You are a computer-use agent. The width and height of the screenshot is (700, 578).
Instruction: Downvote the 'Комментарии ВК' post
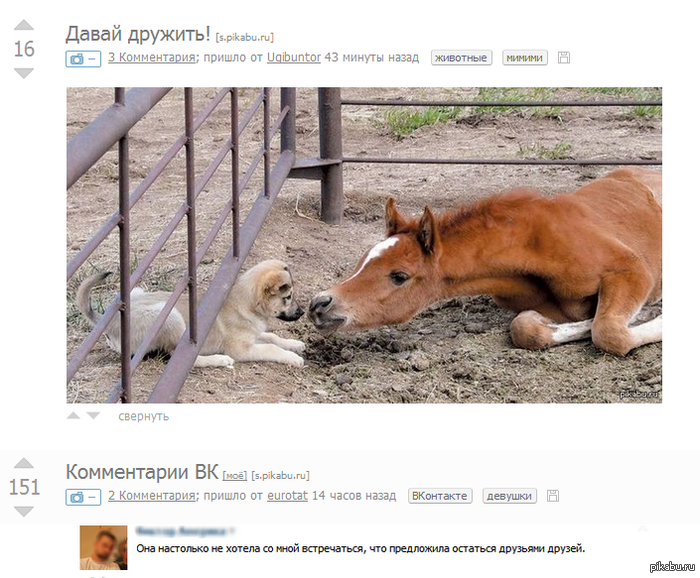click(x=24, y=511)
